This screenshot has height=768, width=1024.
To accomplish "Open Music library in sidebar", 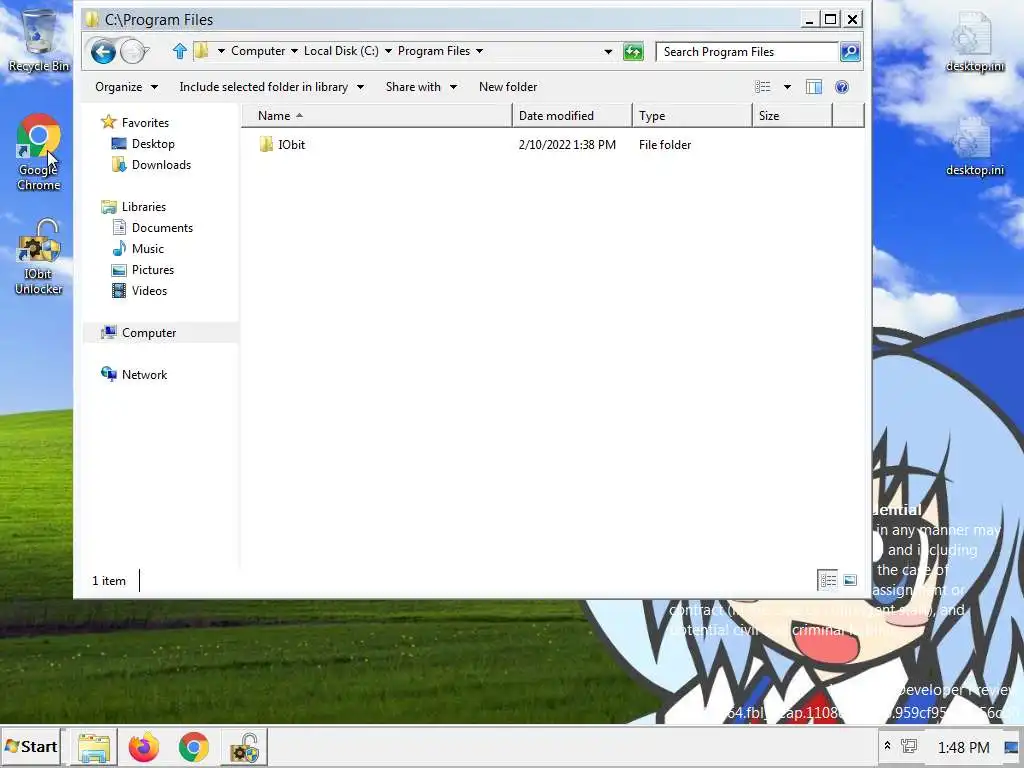I will 148,249.
